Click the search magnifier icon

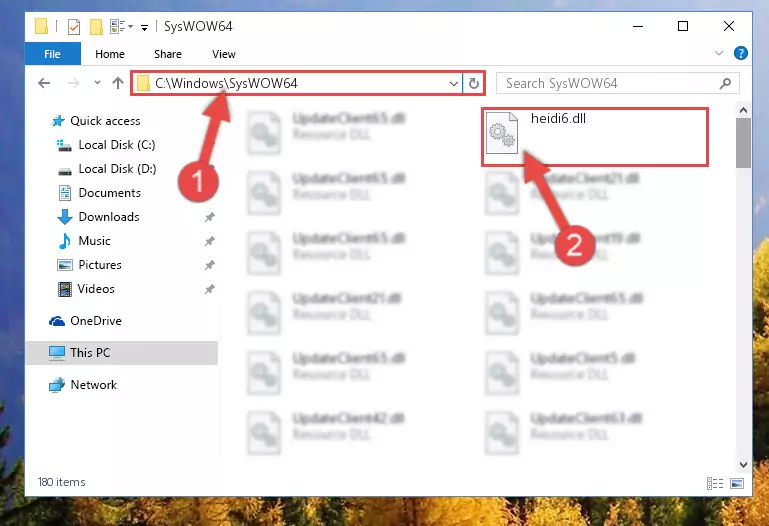click(725, 84)
